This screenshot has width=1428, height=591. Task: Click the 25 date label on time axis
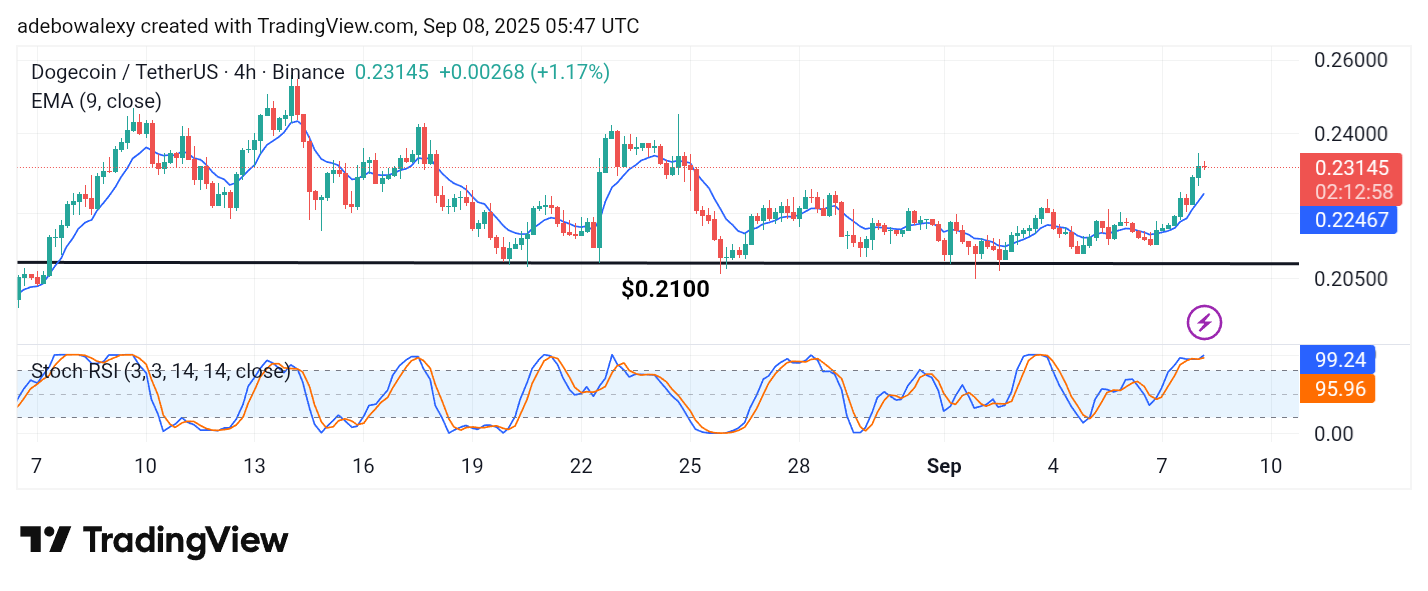click(x=690, y=466)
